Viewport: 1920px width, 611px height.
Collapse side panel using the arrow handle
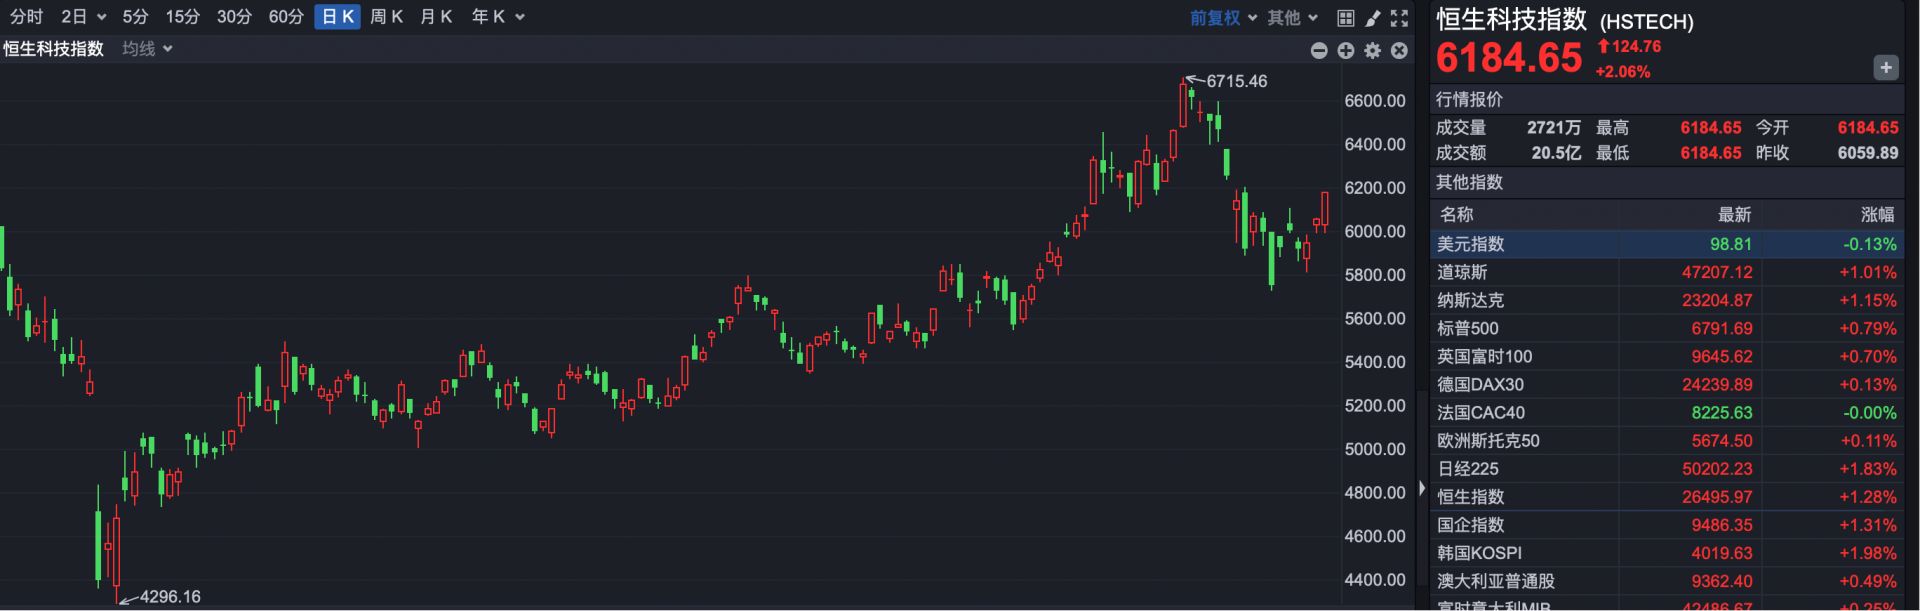coord(1422,489)
